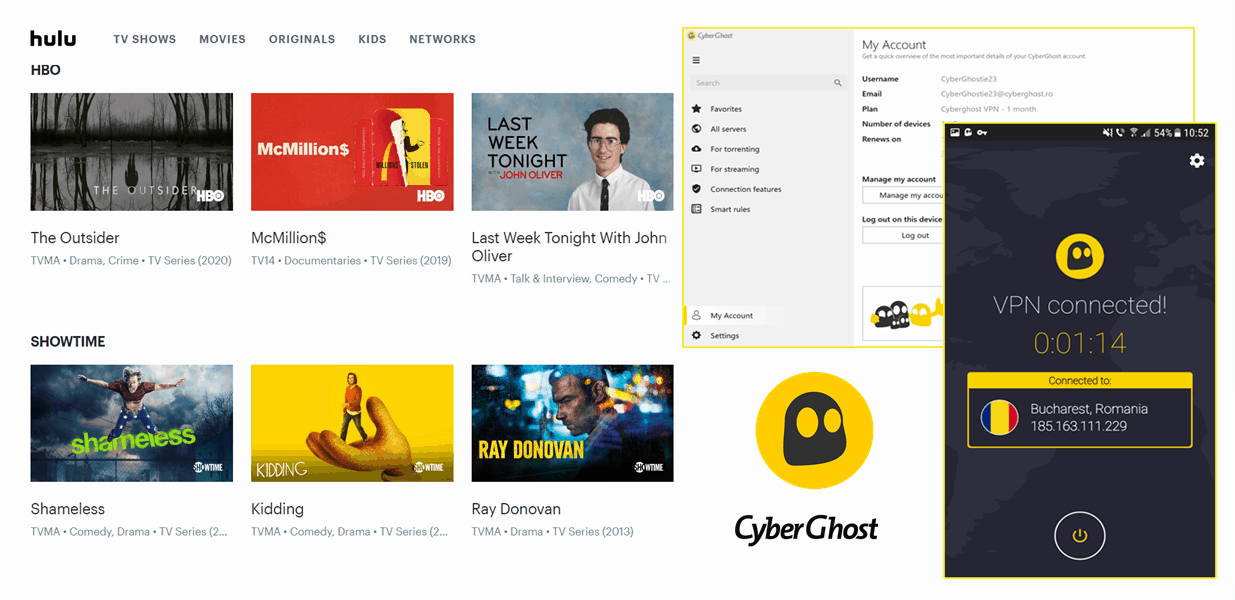Click the 'Manage my account' button
The image size is (1235, 600).
coord(904,196)
